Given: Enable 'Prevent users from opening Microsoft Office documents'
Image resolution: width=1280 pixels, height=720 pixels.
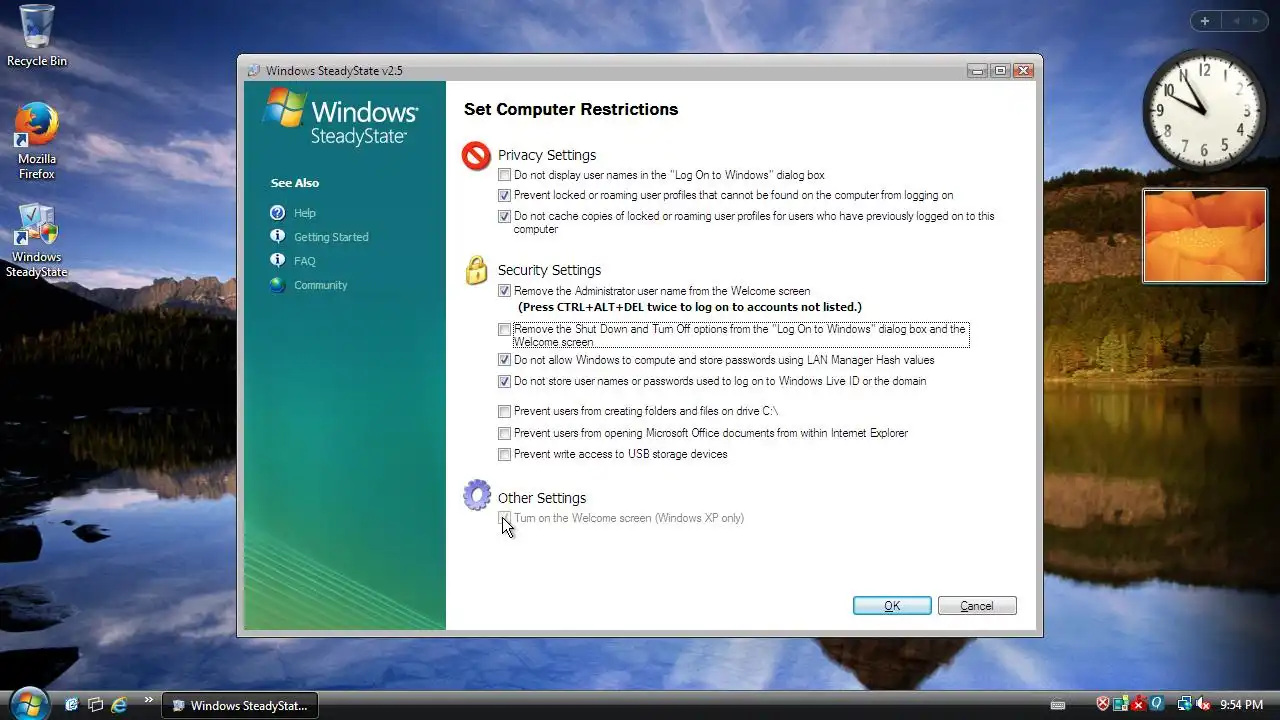Looking at the screenshot, I should (x=505, y=433).
